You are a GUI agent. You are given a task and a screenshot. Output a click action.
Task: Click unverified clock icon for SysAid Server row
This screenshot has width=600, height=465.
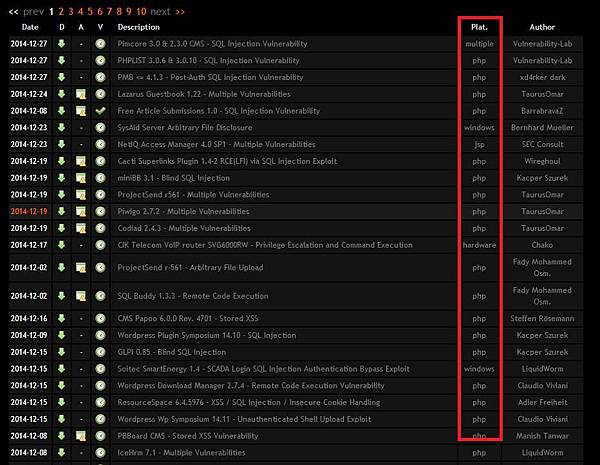(100, 127)
